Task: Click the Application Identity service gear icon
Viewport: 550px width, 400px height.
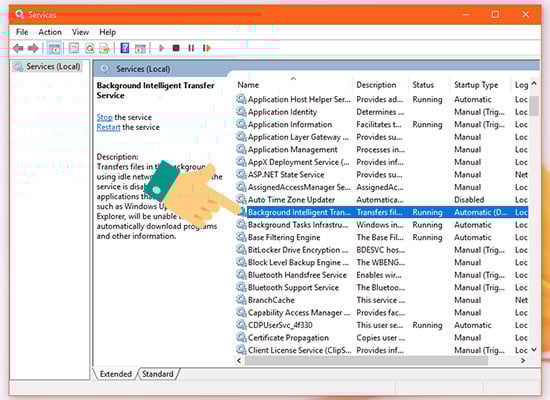Action: point(241,112)
